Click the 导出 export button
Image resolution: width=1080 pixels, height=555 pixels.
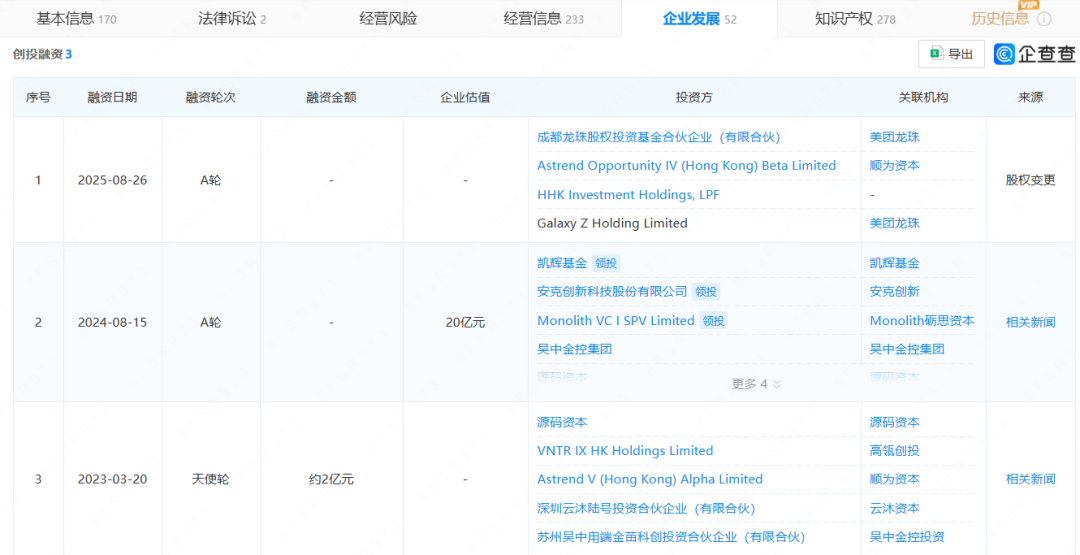[x=951, y=54]
